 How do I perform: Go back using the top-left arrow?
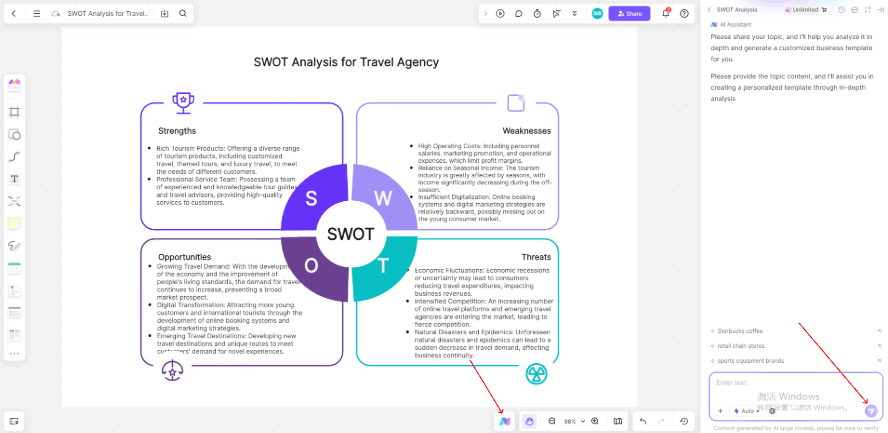point(14,14)
